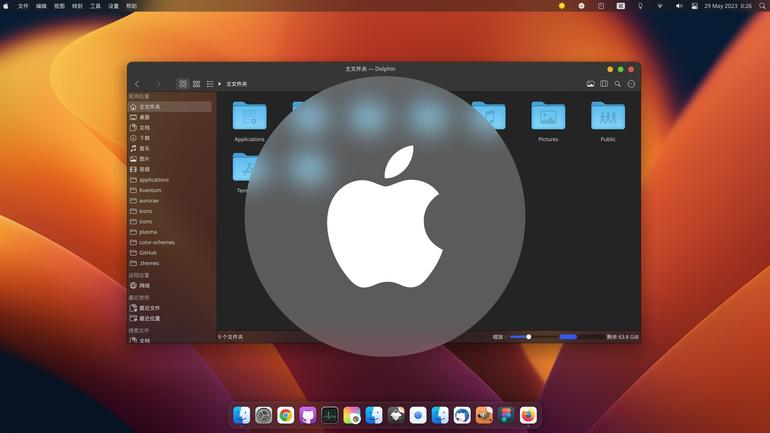
Task: Switch Dolphin to compact view mode
Action: click(196, 84)
